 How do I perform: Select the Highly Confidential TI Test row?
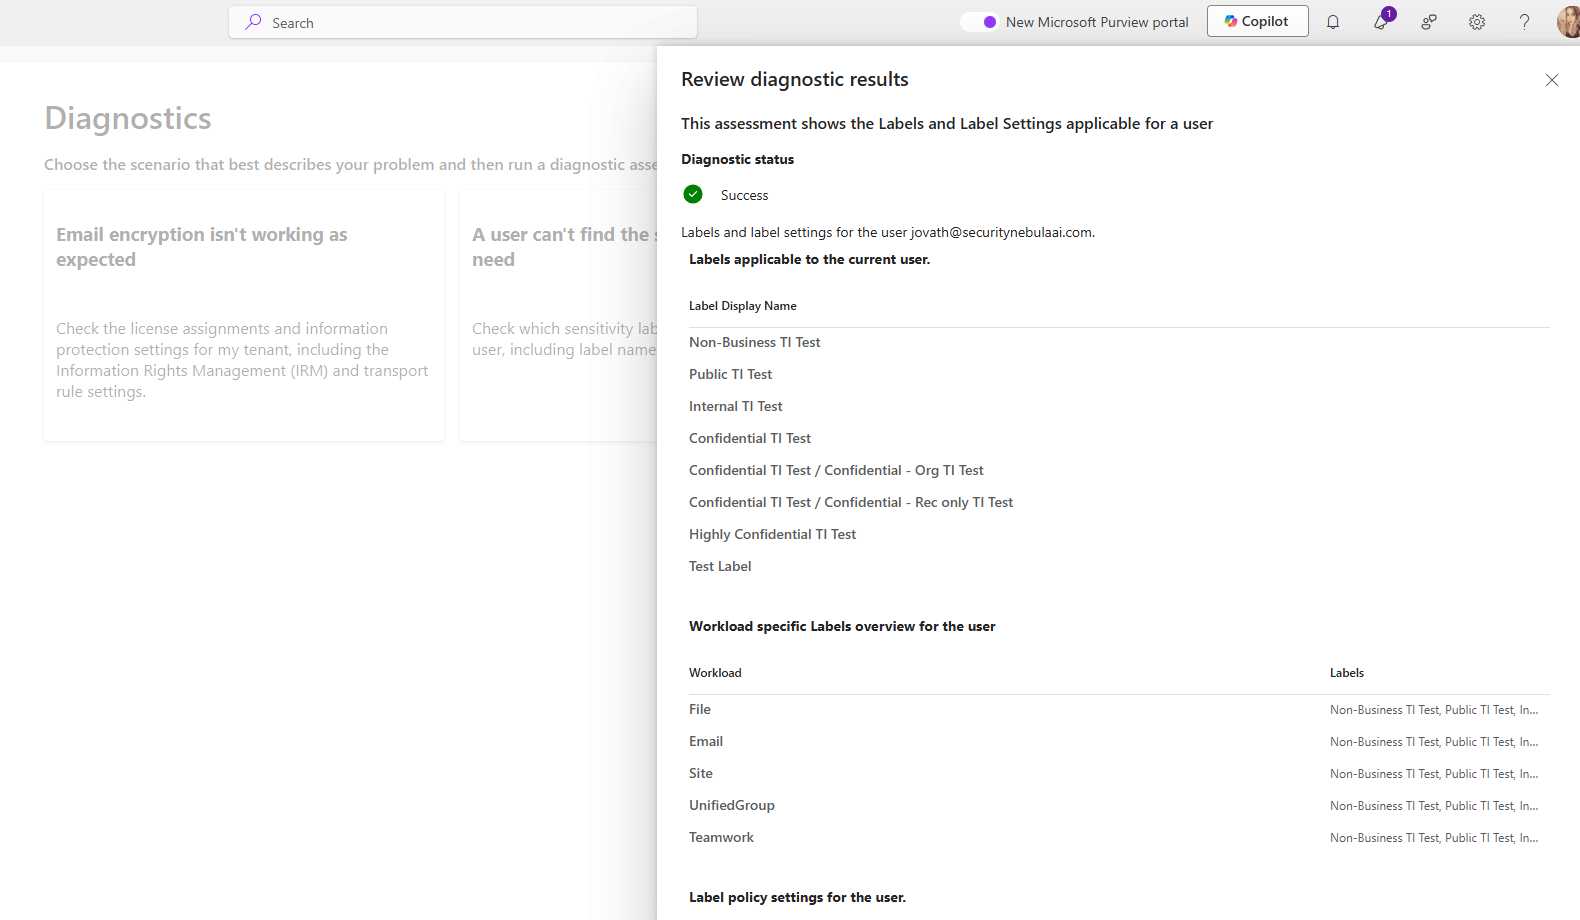tap(772, 534)
